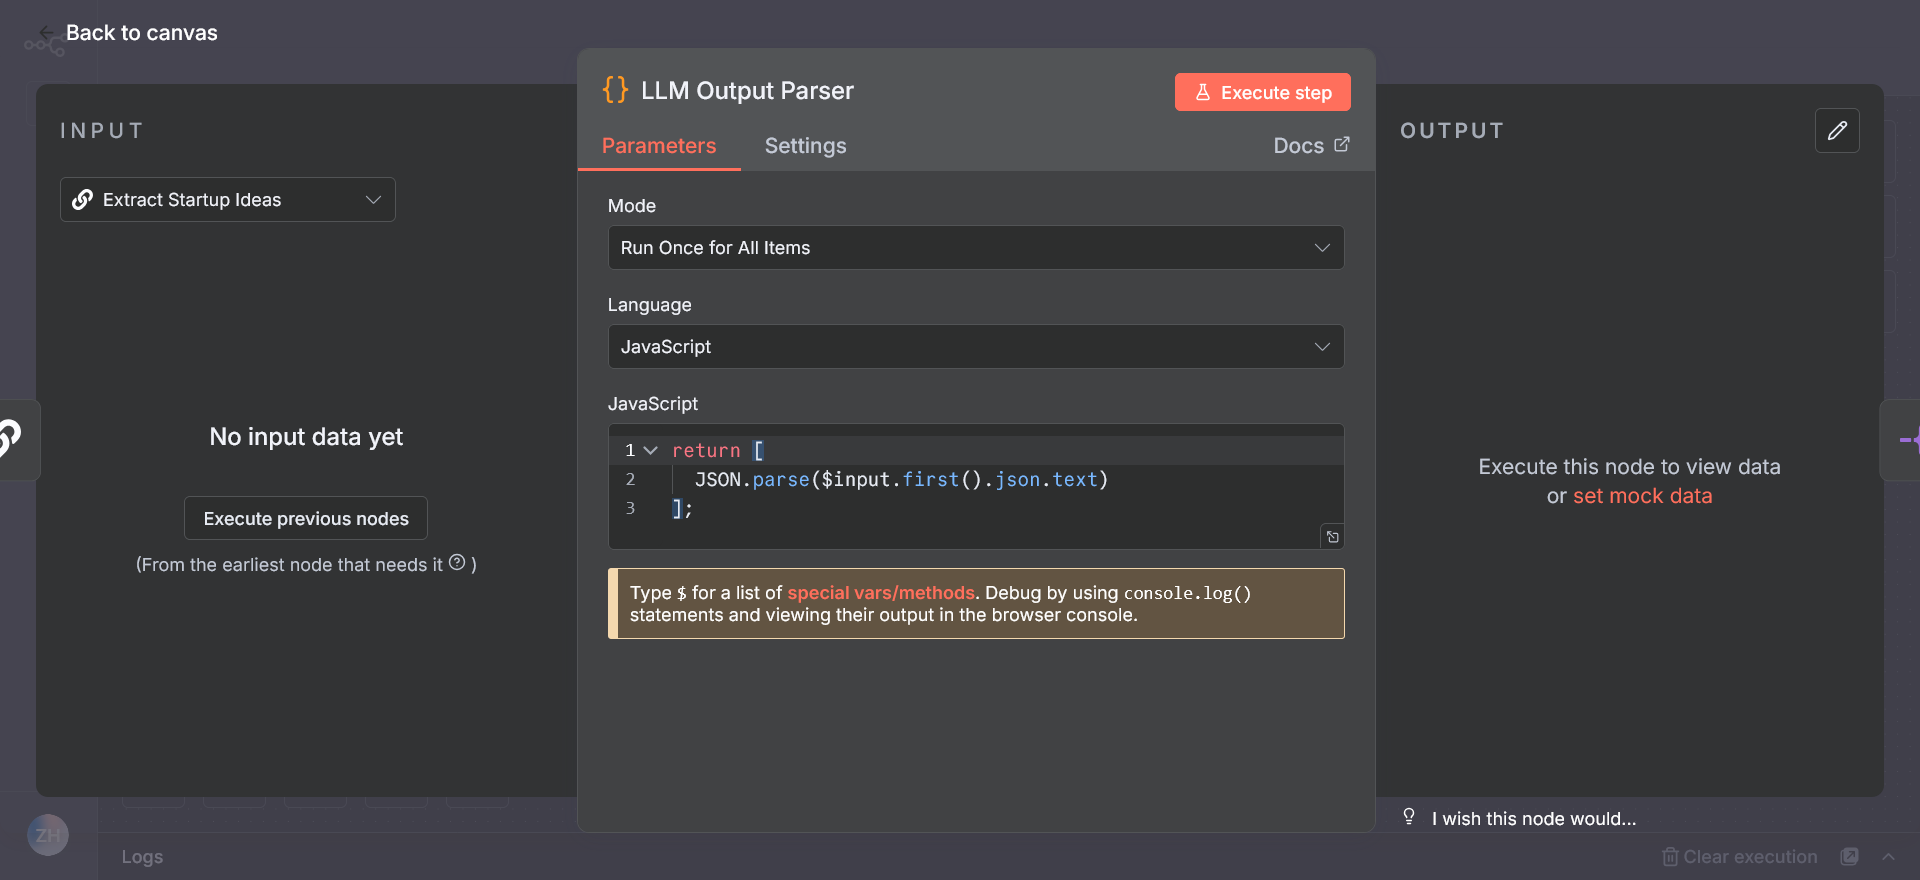Click the flask icon in Execute step
The height and width of the screenshot is (880, 1920).
click(1203, 92)
